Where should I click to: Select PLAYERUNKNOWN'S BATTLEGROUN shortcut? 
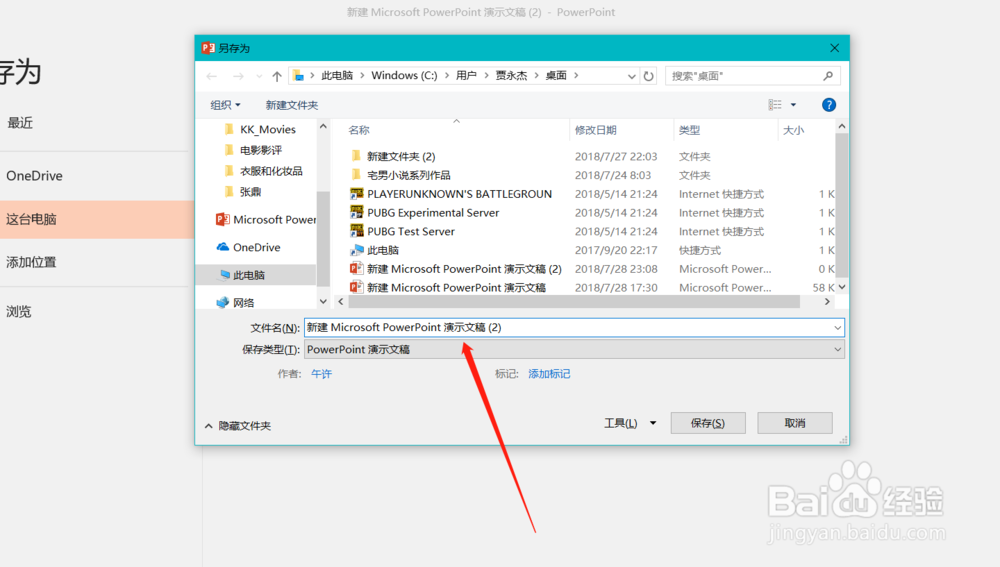(x=591, y=194)
